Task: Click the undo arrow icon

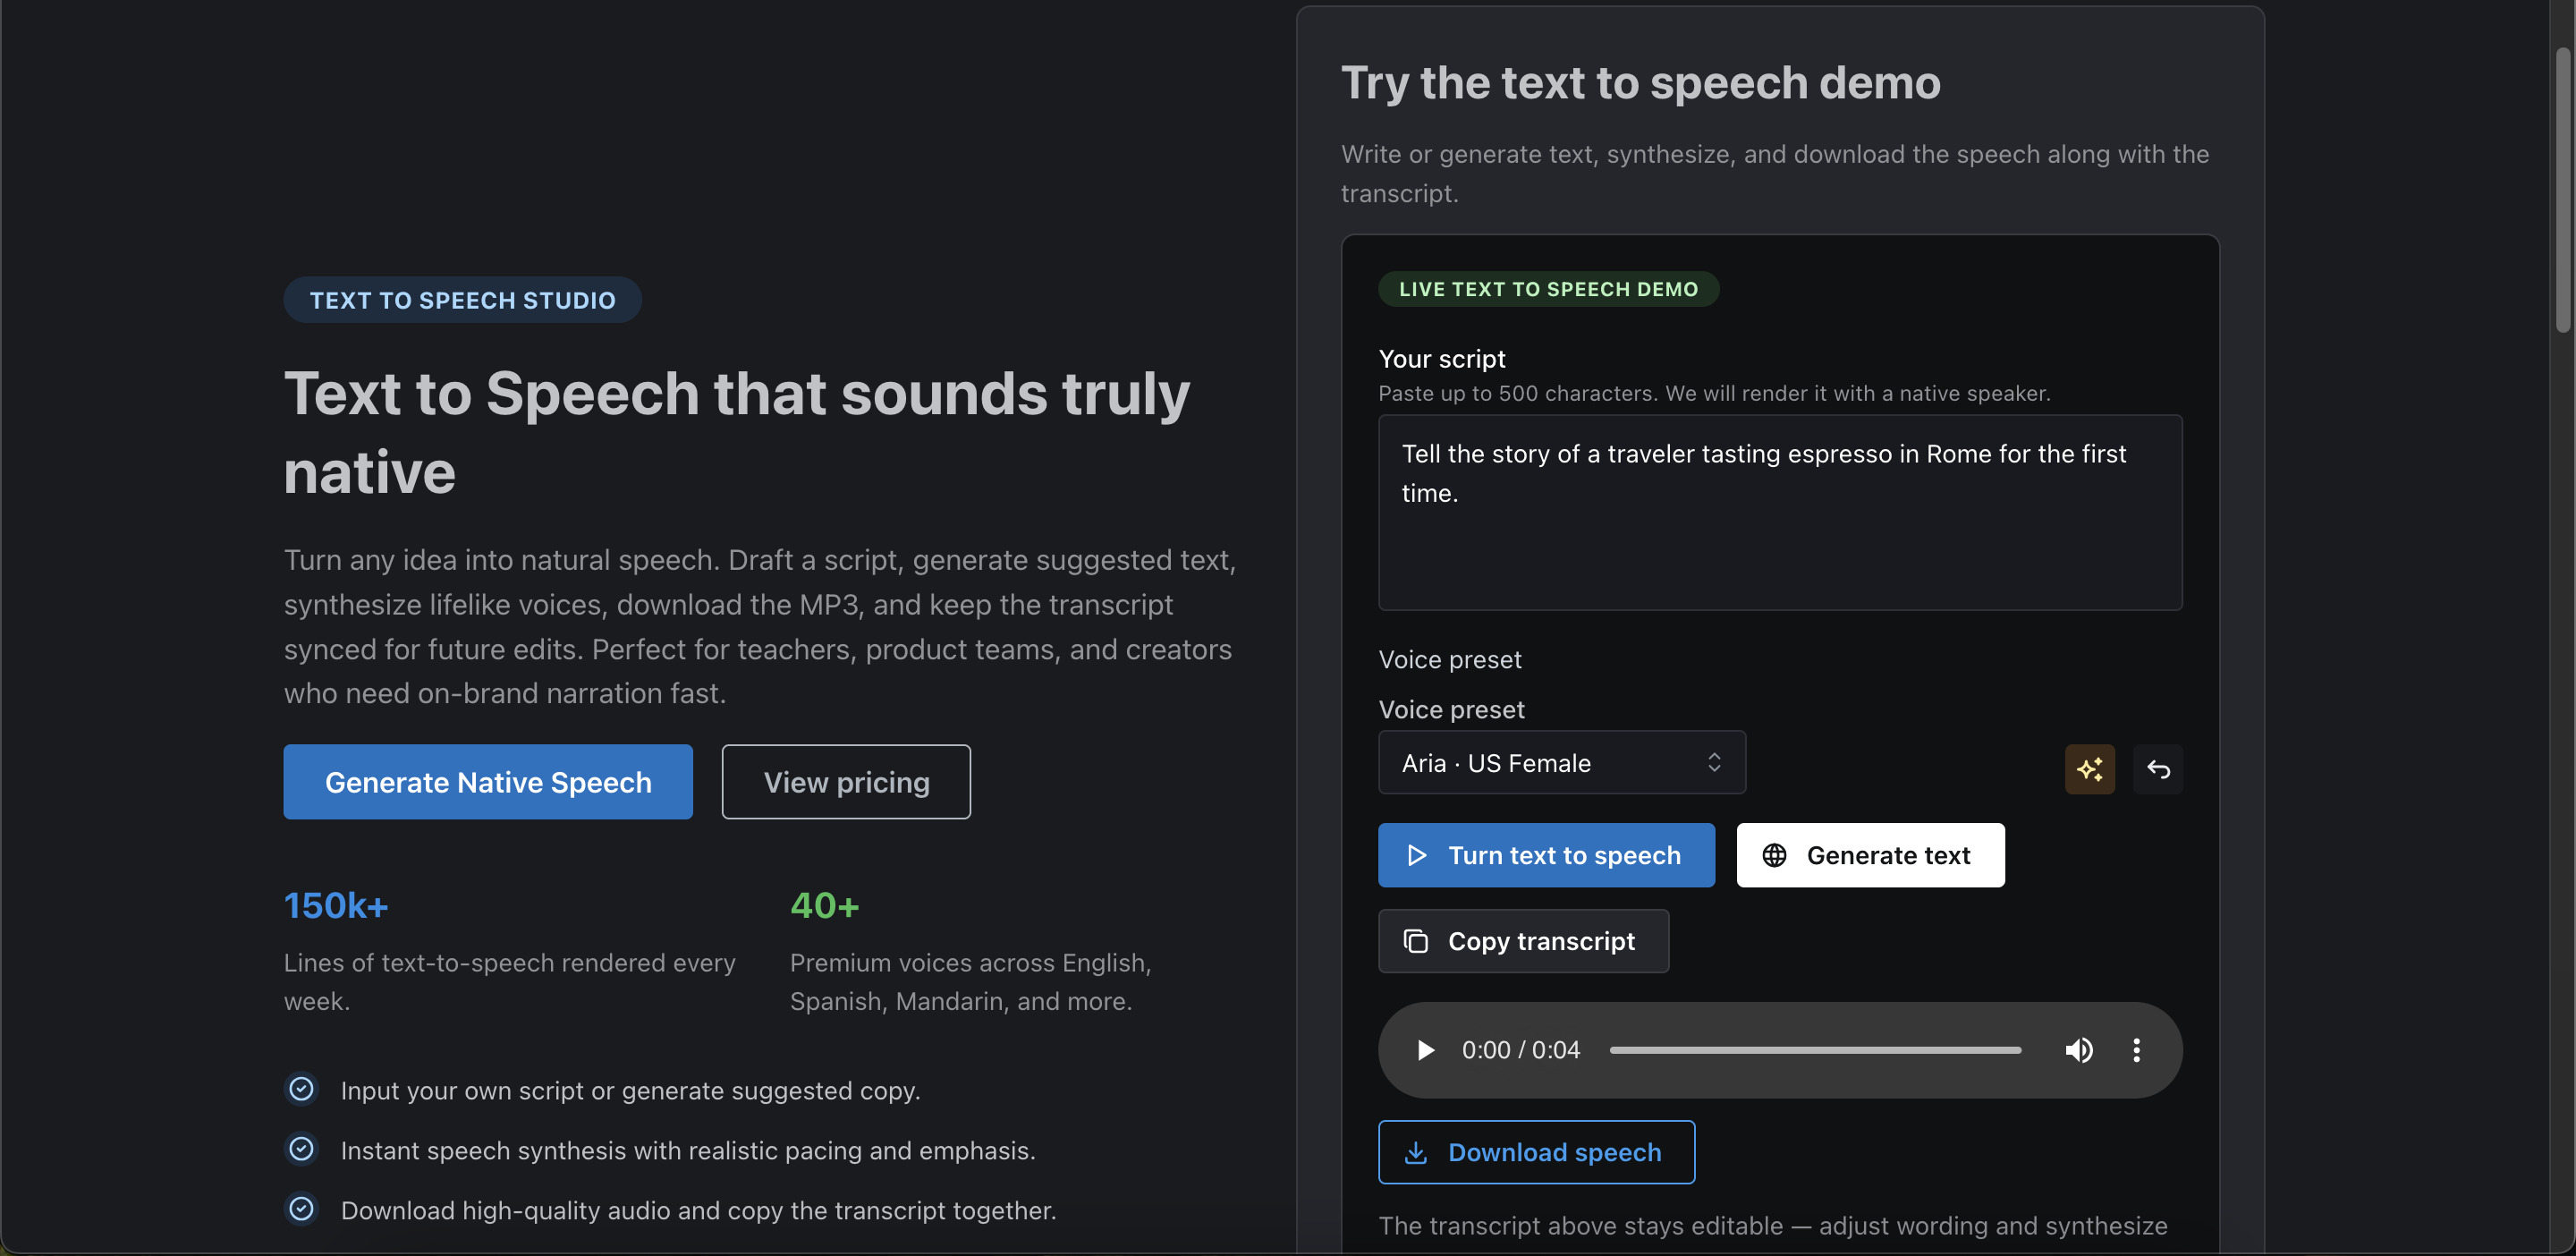Action: [2157, 769]
